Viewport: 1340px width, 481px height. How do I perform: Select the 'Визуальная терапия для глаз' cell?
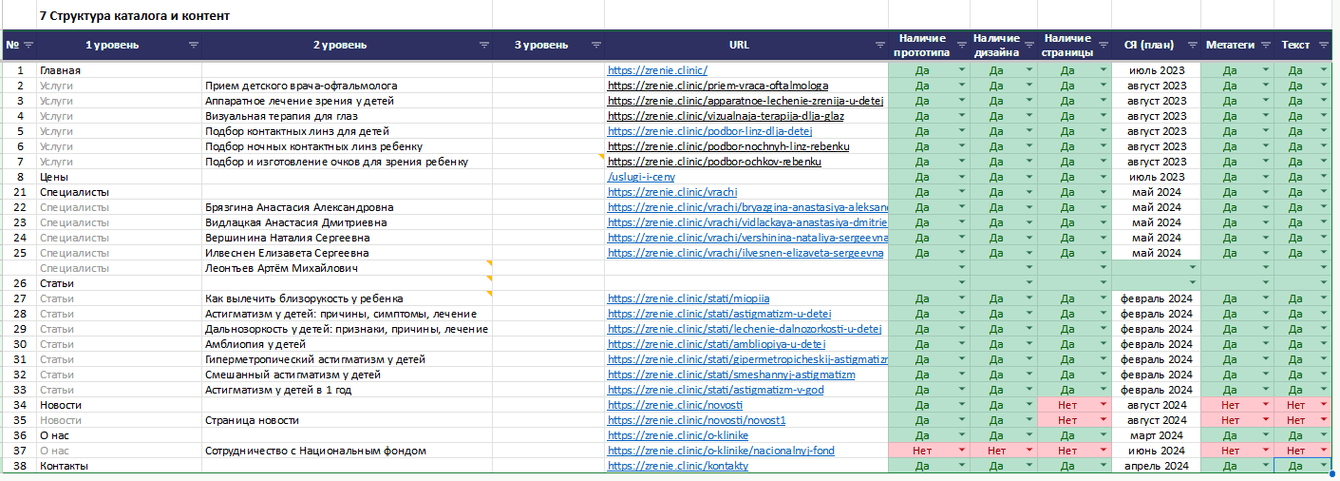[347, 116]
